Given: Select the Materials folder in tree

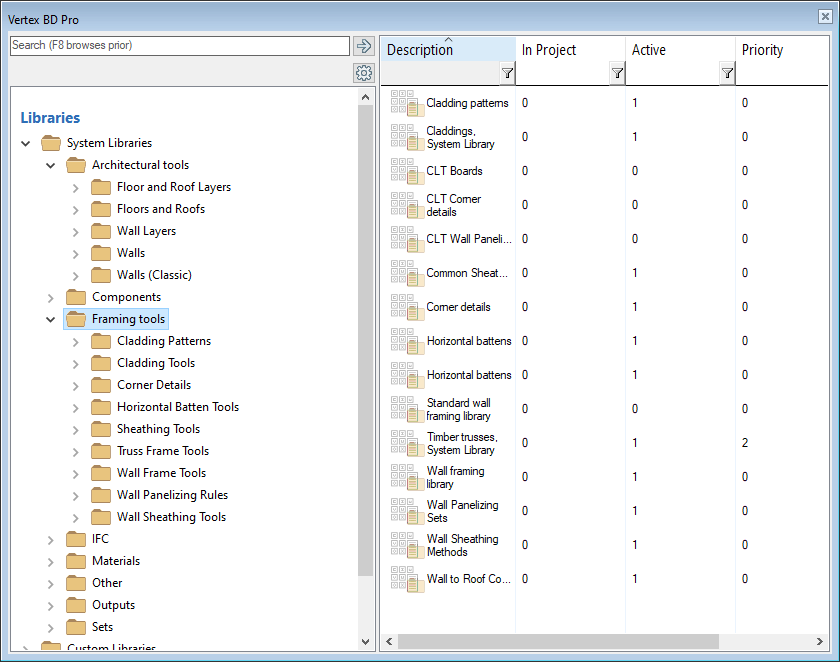Looking at the screenshot, I should [116, 561].
